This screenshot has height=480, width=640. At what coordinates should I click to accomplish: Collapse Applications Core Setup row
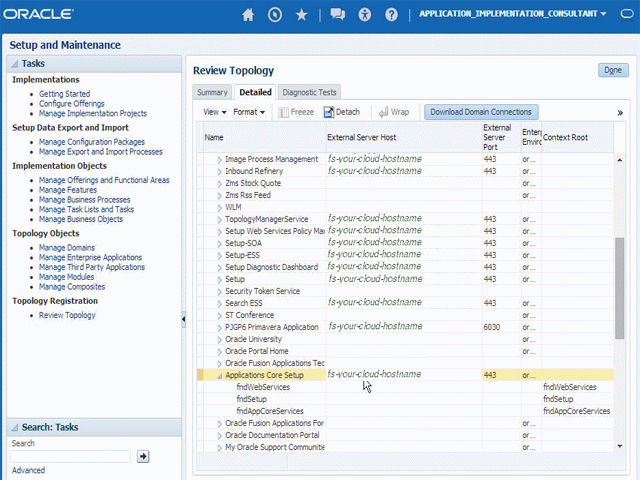coord(219,376)
